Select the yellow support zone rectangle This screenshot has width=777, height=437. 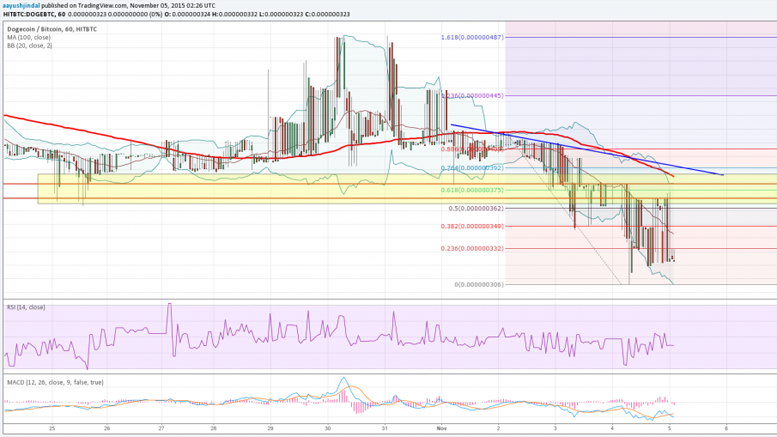(x=407, y=188)
